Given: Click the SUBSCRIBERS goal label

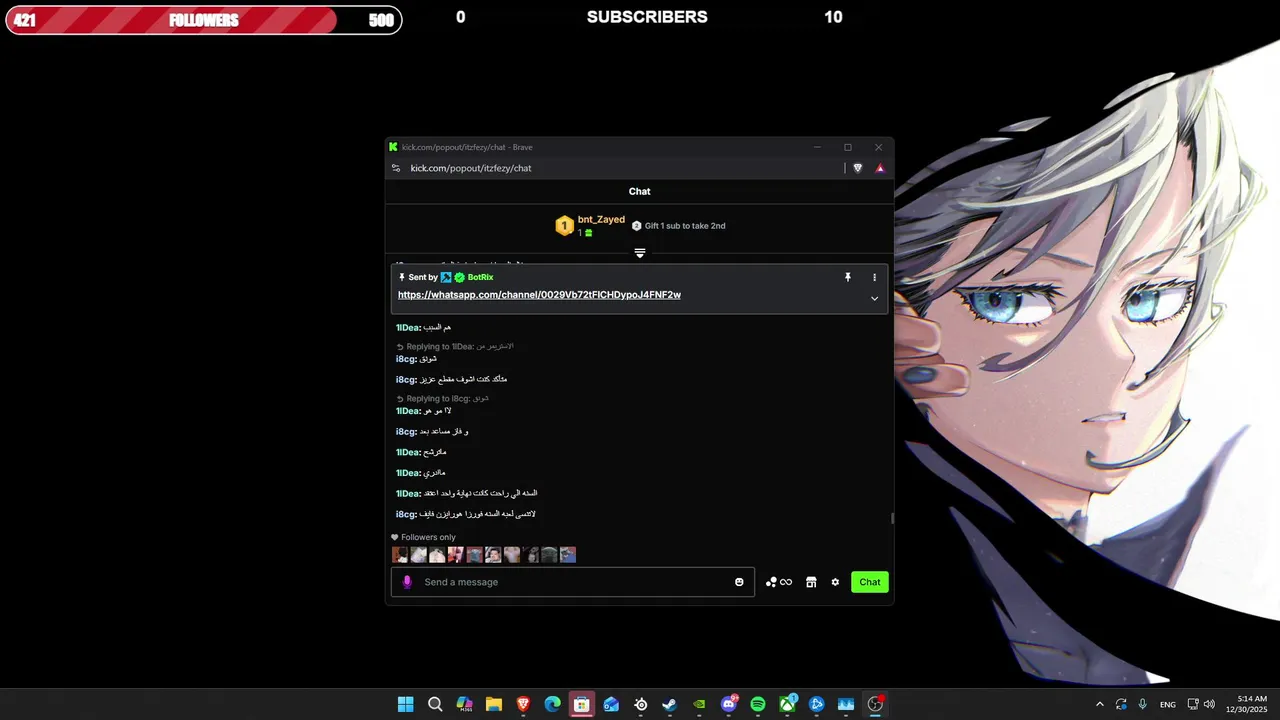Looking at the screenshot, I should (x=647, y=17).
